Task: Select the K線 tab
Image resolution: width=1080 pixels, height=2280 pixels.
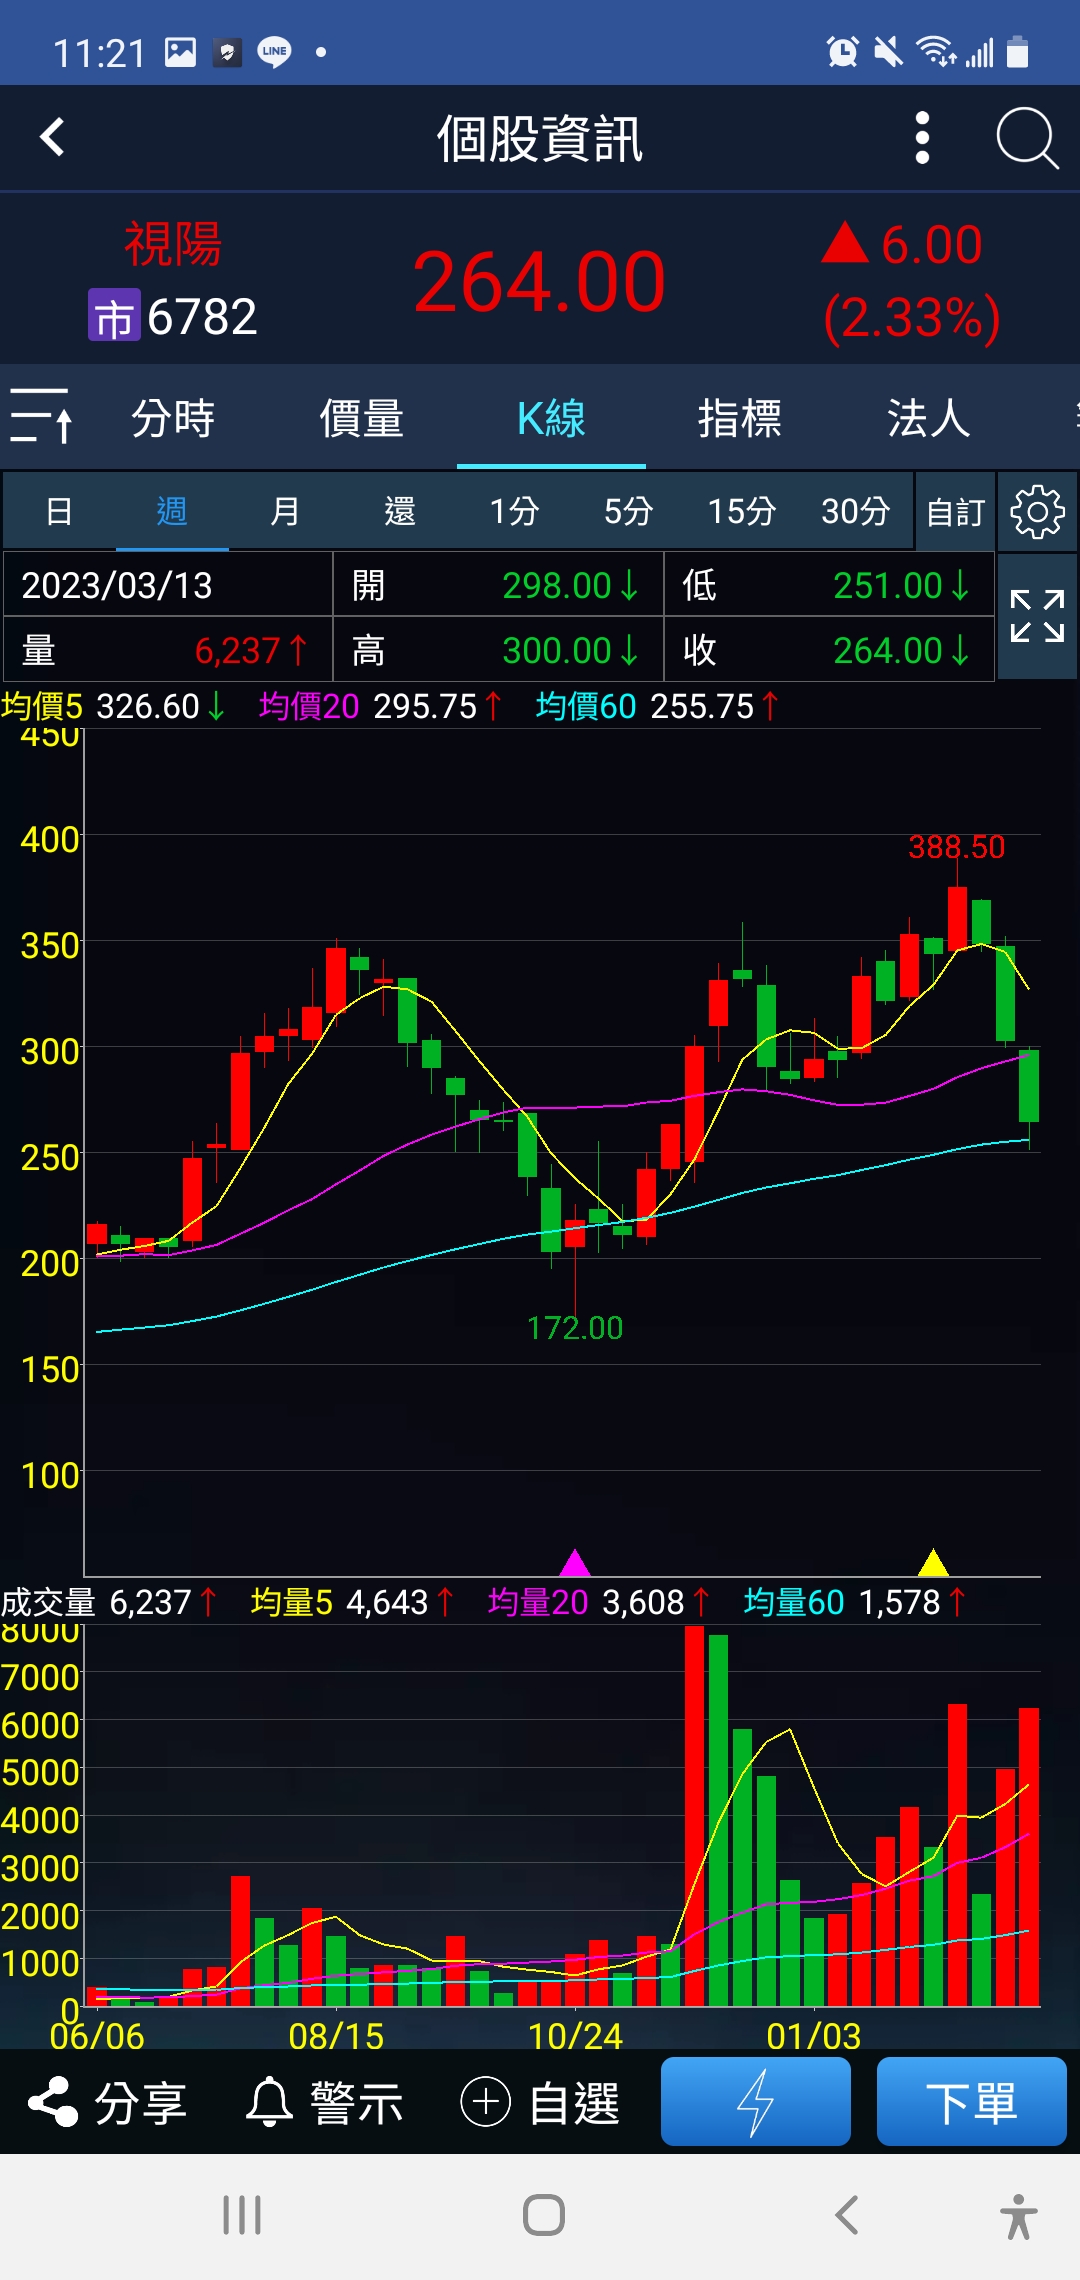Action: [551, 418]
